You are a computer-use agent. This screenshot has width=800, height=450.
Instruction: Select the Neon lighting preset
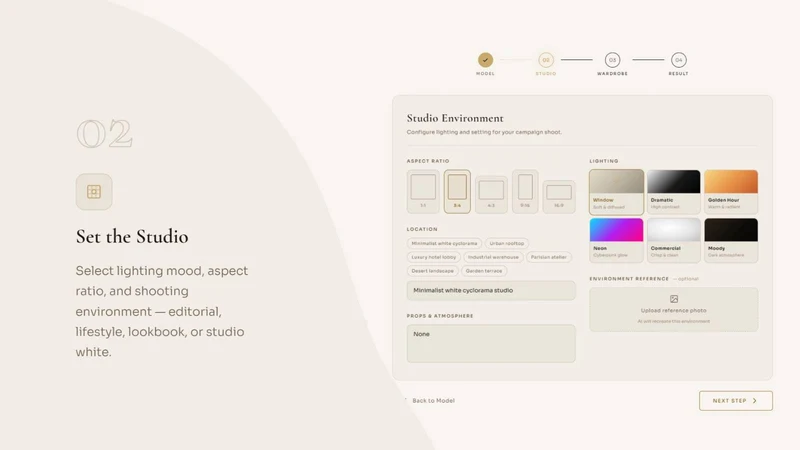tap(616, 240)
